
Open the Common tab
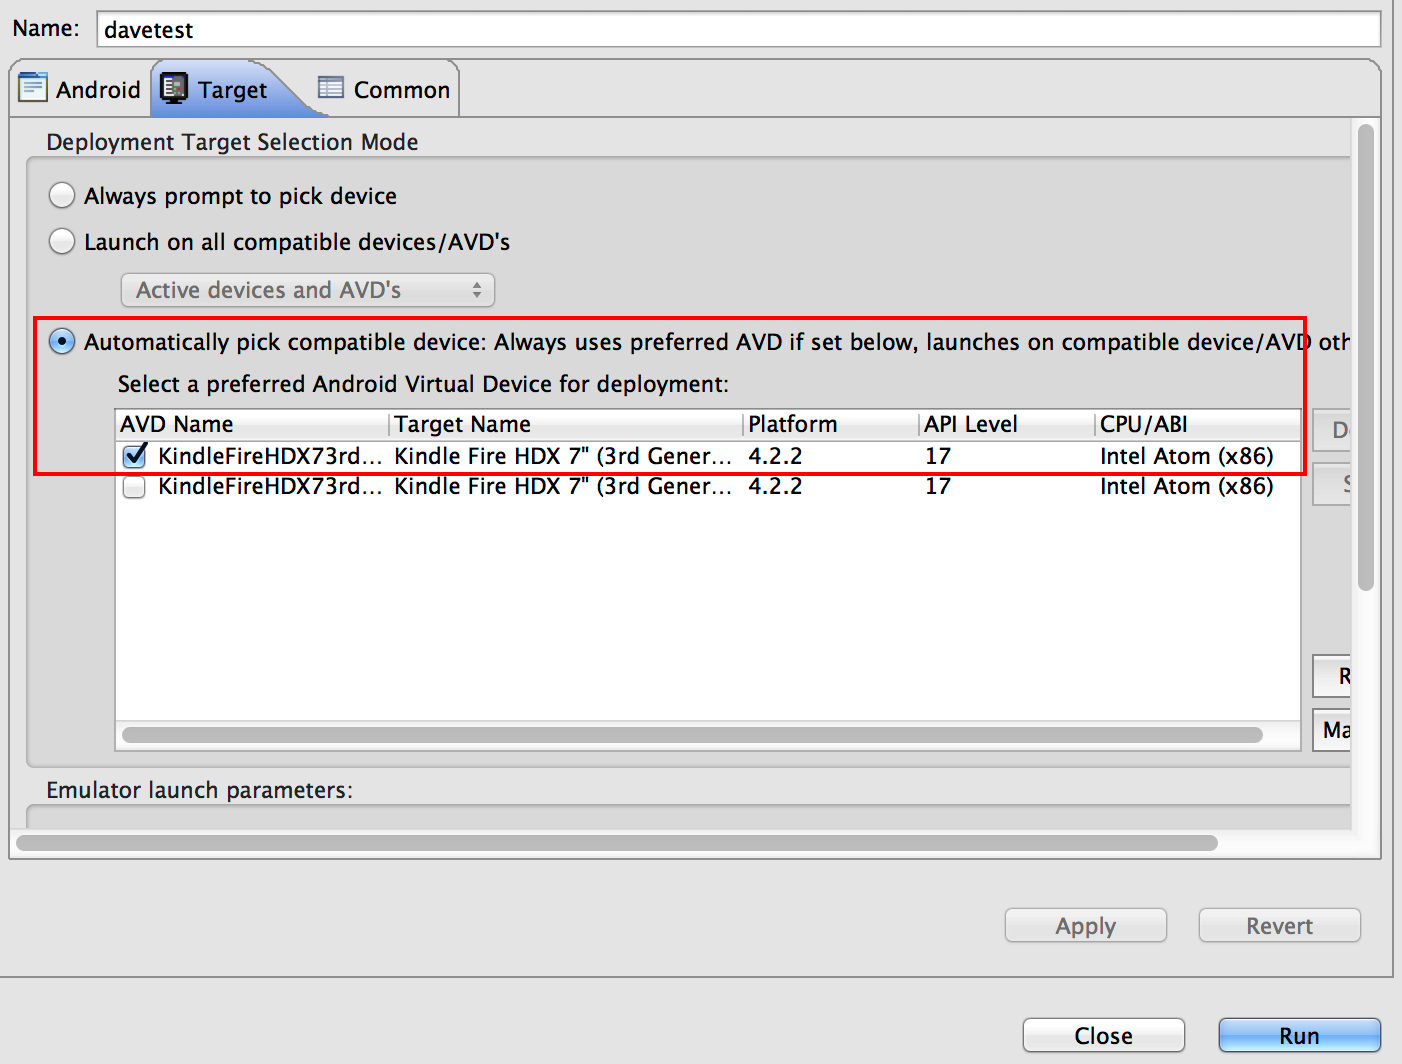coord(384,89)
